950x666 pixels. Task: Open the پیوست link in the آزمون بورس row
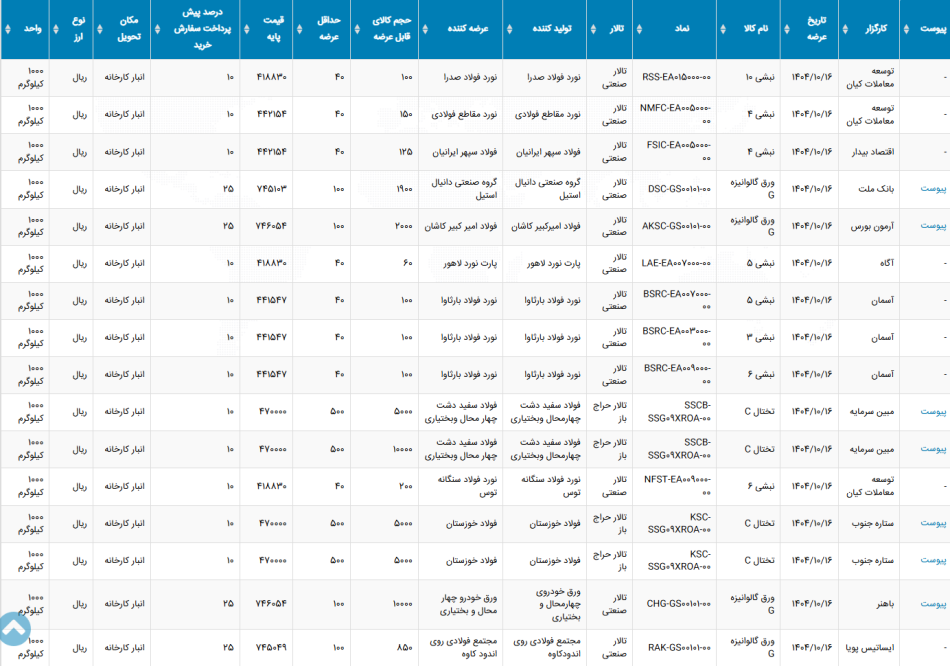933,226
